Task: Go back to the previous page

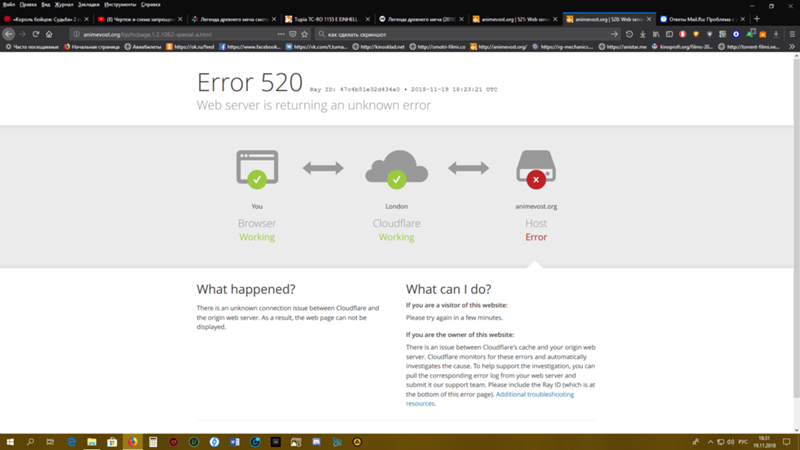Action: pyautogui.click(x=9, y=34)
